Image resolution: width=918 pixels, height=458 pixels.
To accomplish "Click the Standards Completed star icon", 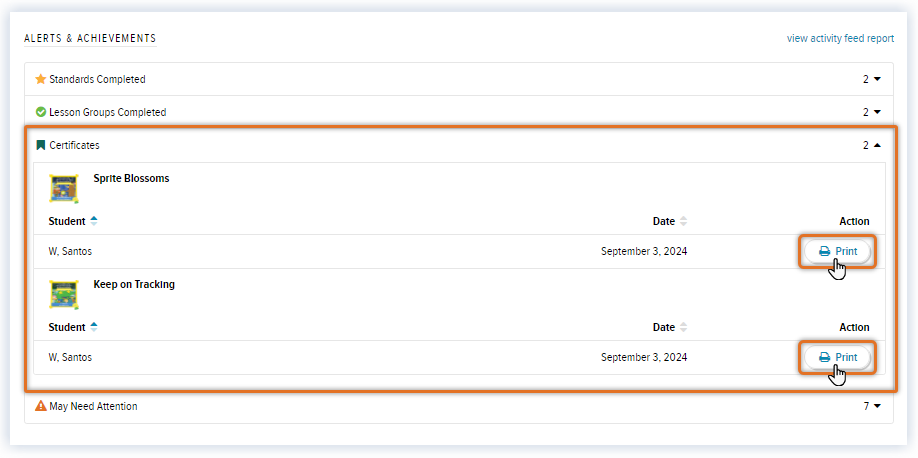I will tap(41, 79).
